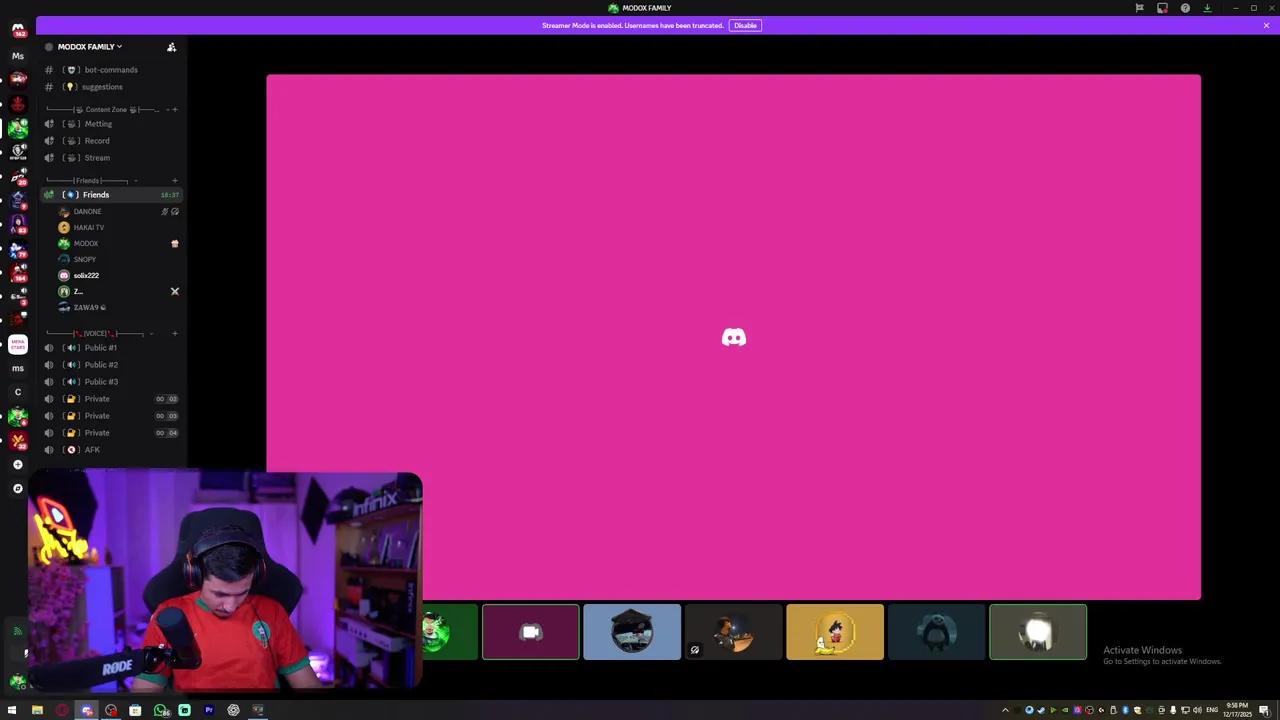Open the inbox icon in title bar

tap(1162, 8)
